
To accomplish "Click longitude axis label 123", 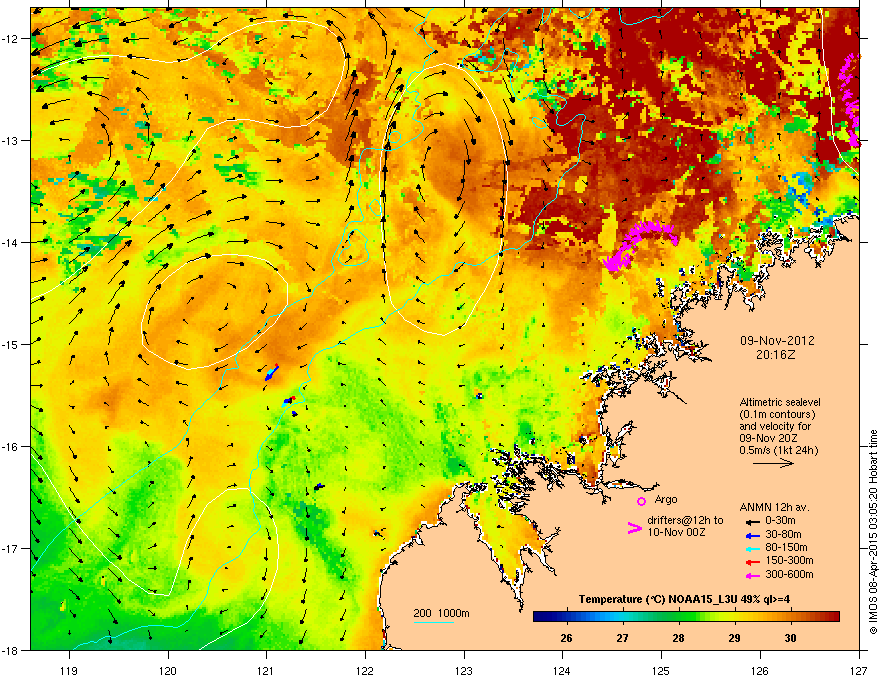I will [x=464, y=670].
